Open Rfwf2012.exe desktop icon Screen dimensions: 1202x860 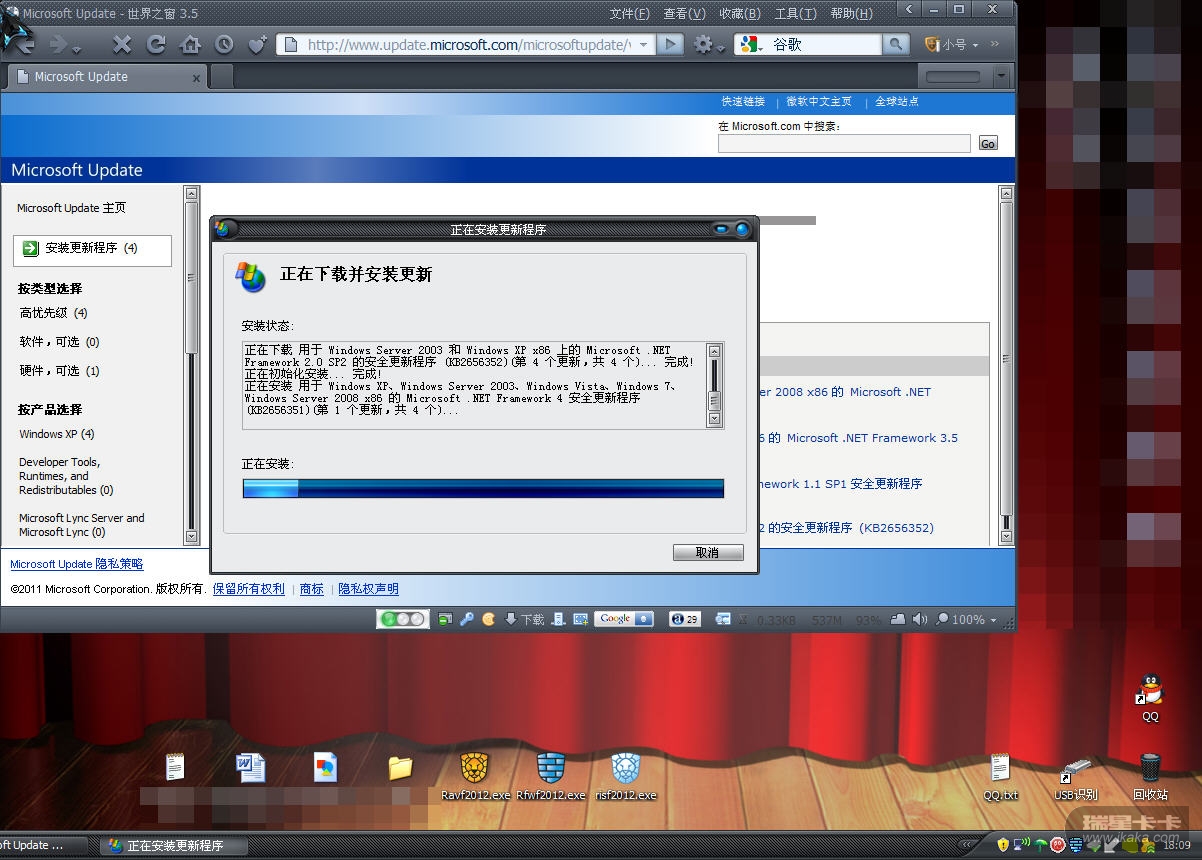(550, 777)
